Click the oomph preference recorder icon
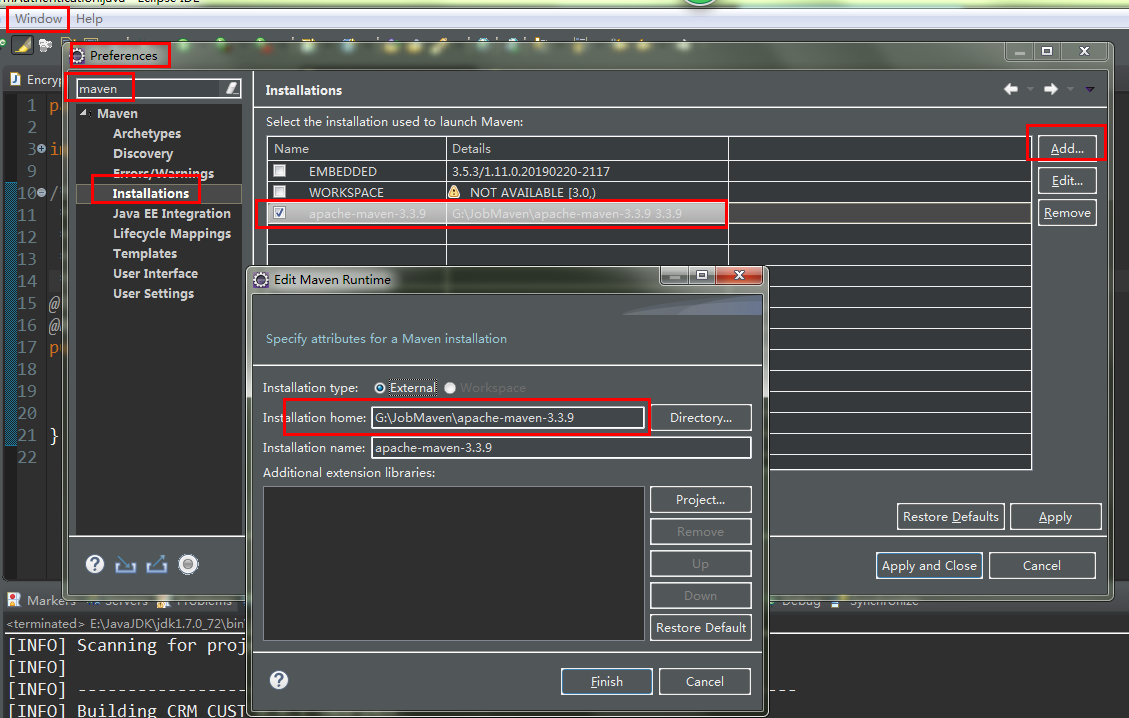This screenshot has height=718, width=1129. (188, 565)
